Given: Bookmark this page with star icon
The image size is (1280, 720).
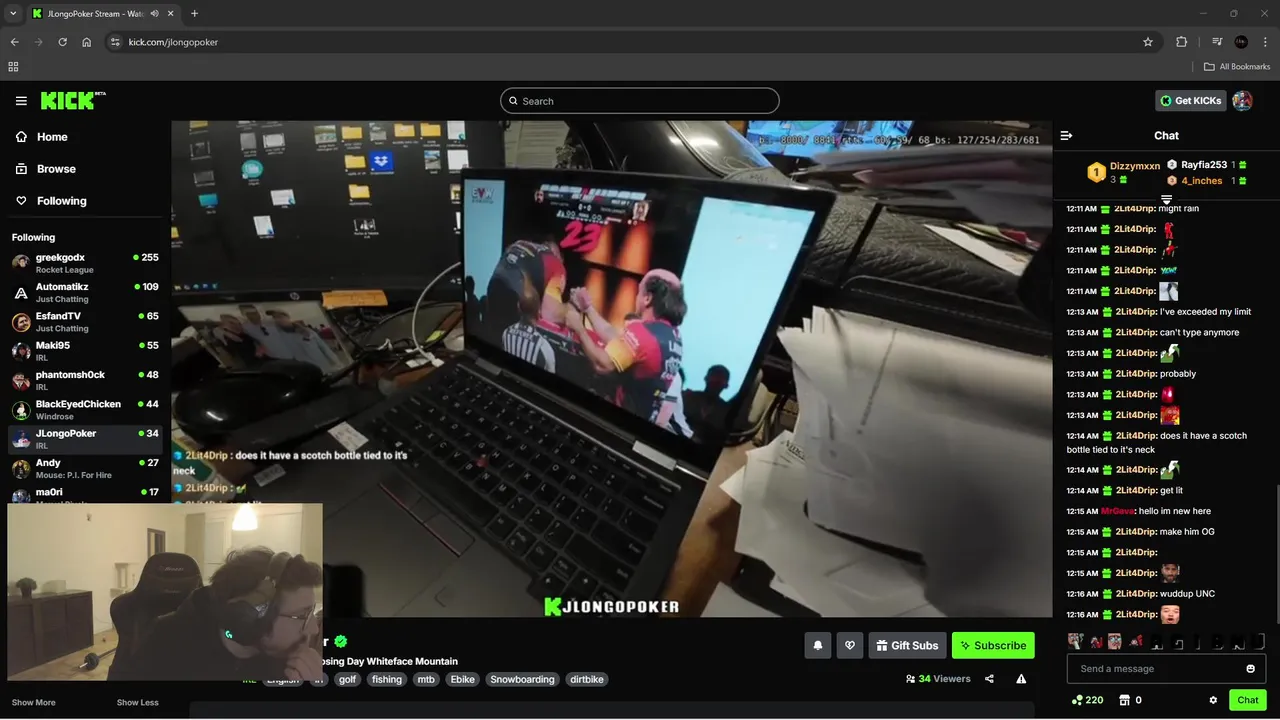Looking at the screenshot, I should pos(1148,42).
